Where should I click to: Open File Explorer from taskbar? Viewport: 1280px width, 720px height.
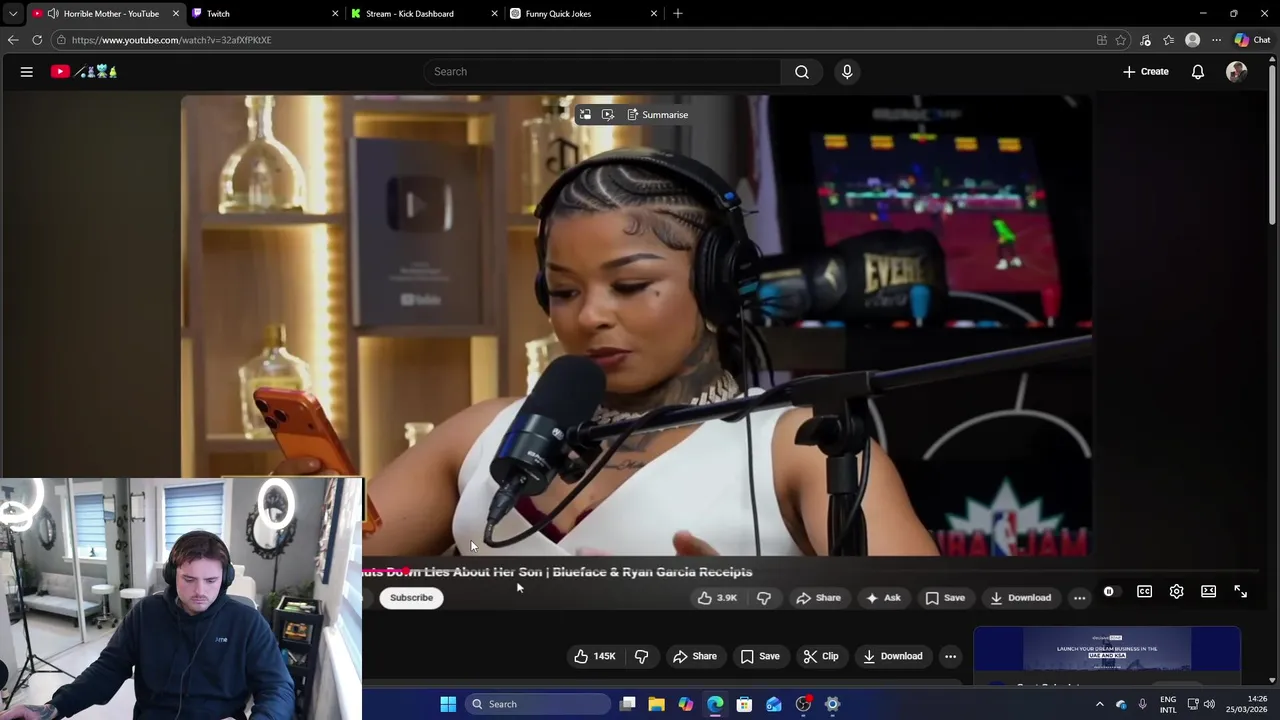pyautogui.click(x=656, y=704)
